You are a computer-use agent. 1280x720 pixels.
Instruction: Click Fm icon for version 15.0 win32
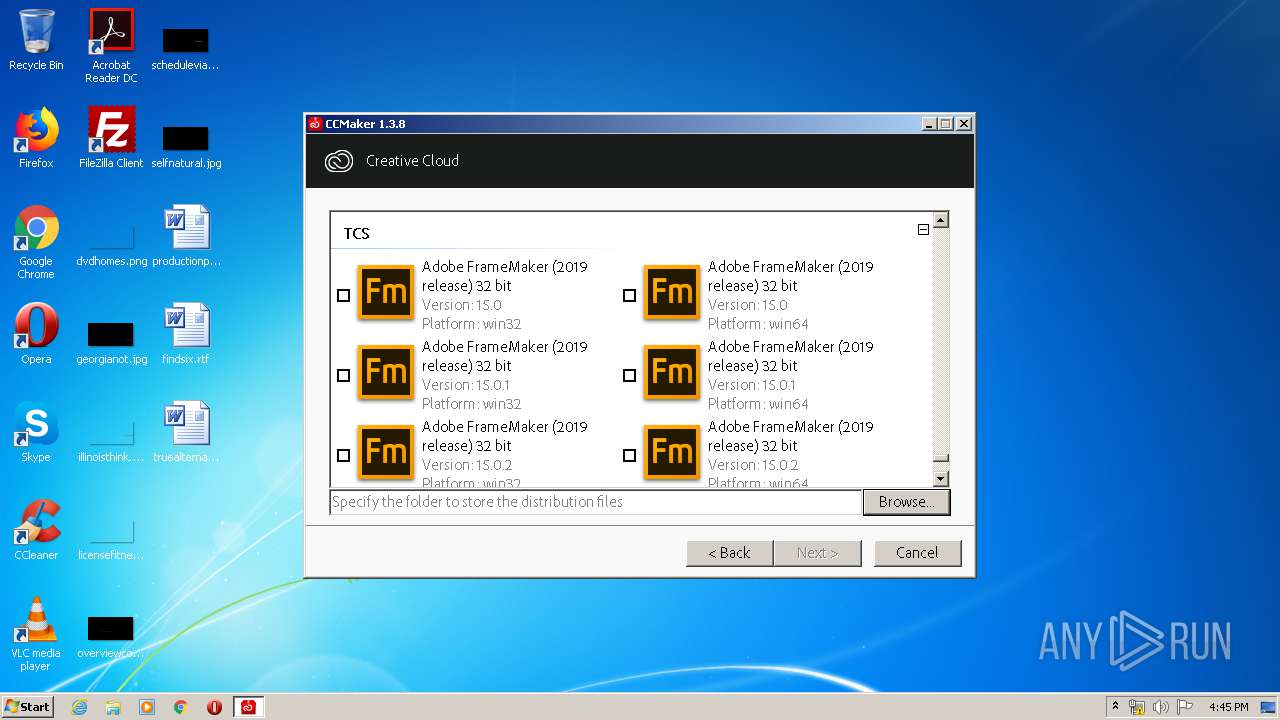tap(386, 292)
